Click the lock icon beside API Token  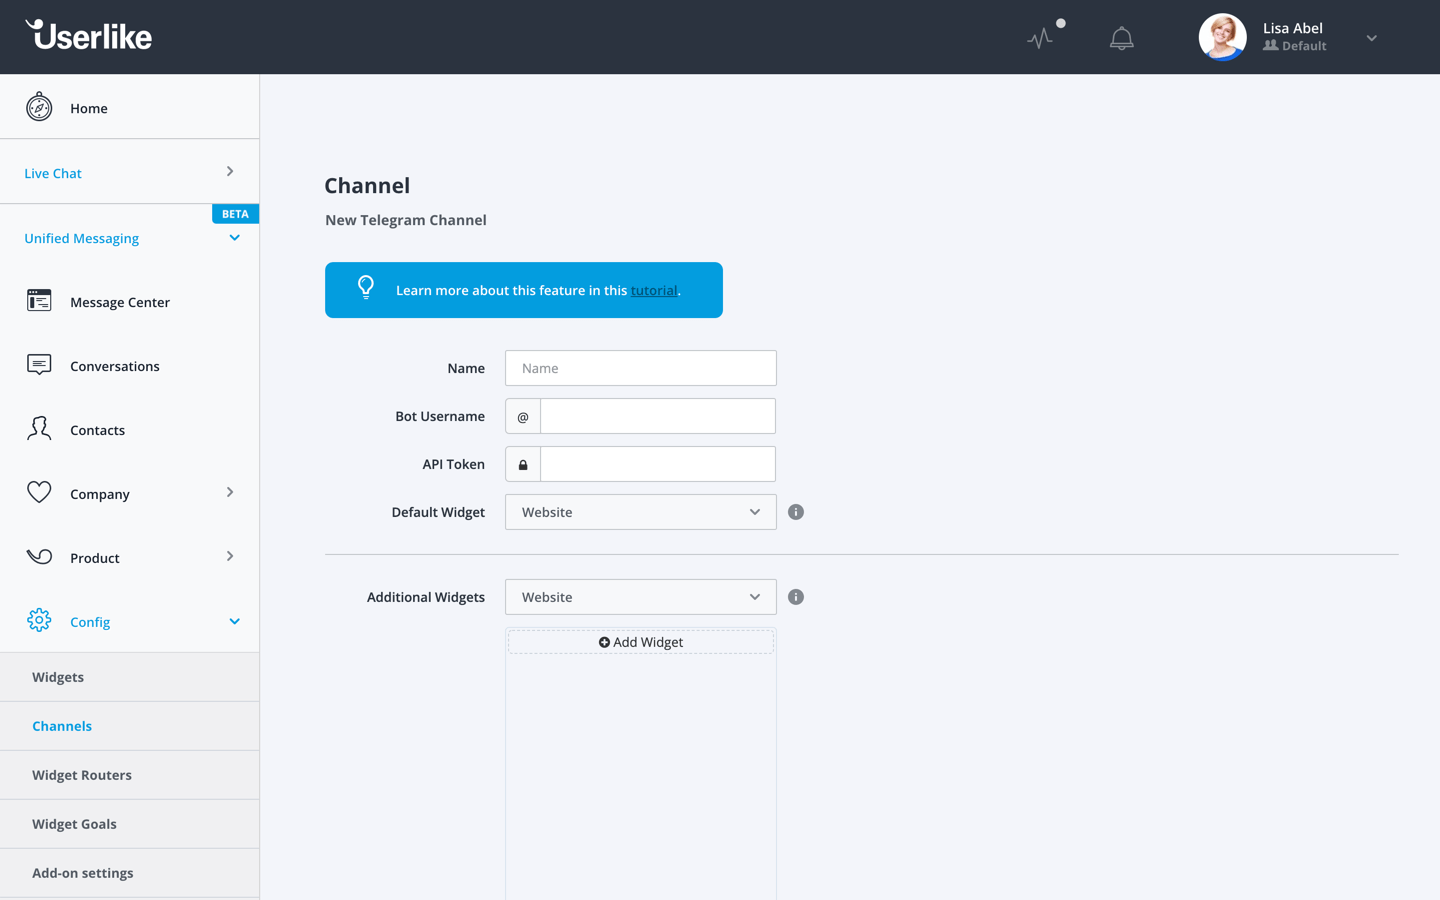click(523, 464)
